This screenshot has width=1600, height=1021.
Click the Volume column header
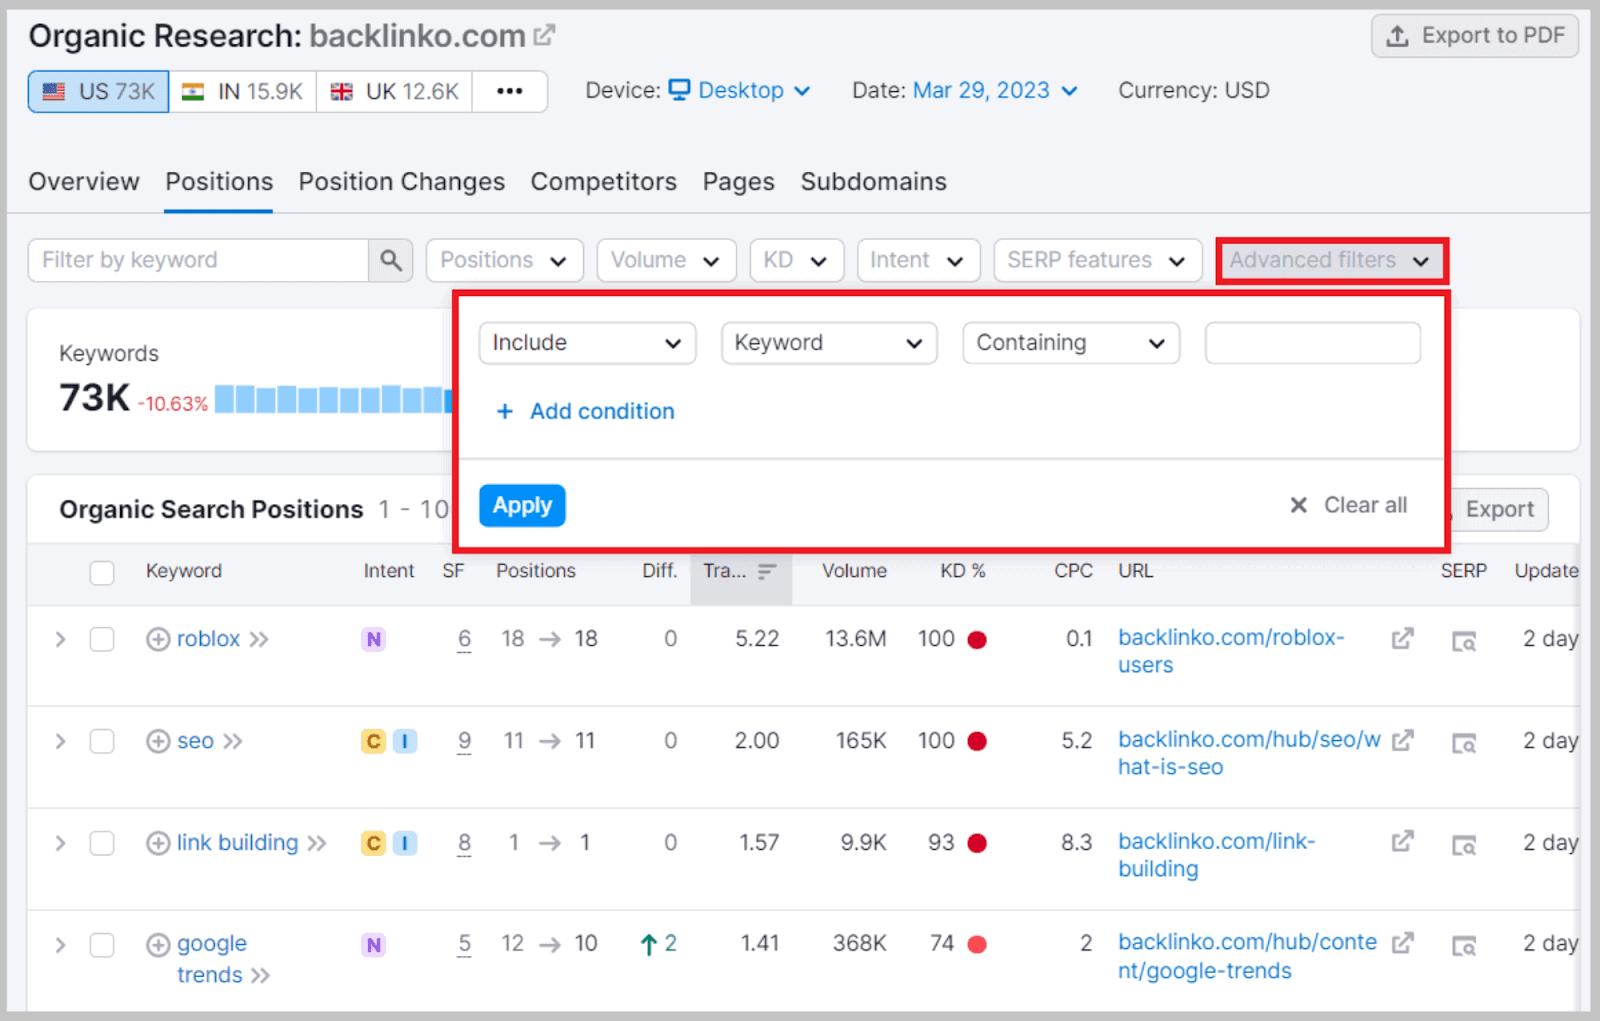click(854, 571)
